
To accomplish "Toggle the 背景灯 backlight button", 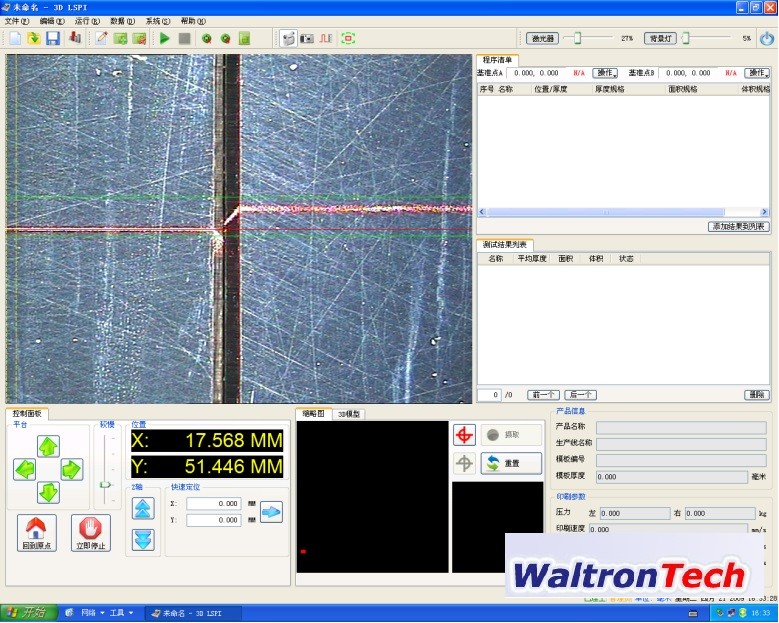I will (660, 38).
